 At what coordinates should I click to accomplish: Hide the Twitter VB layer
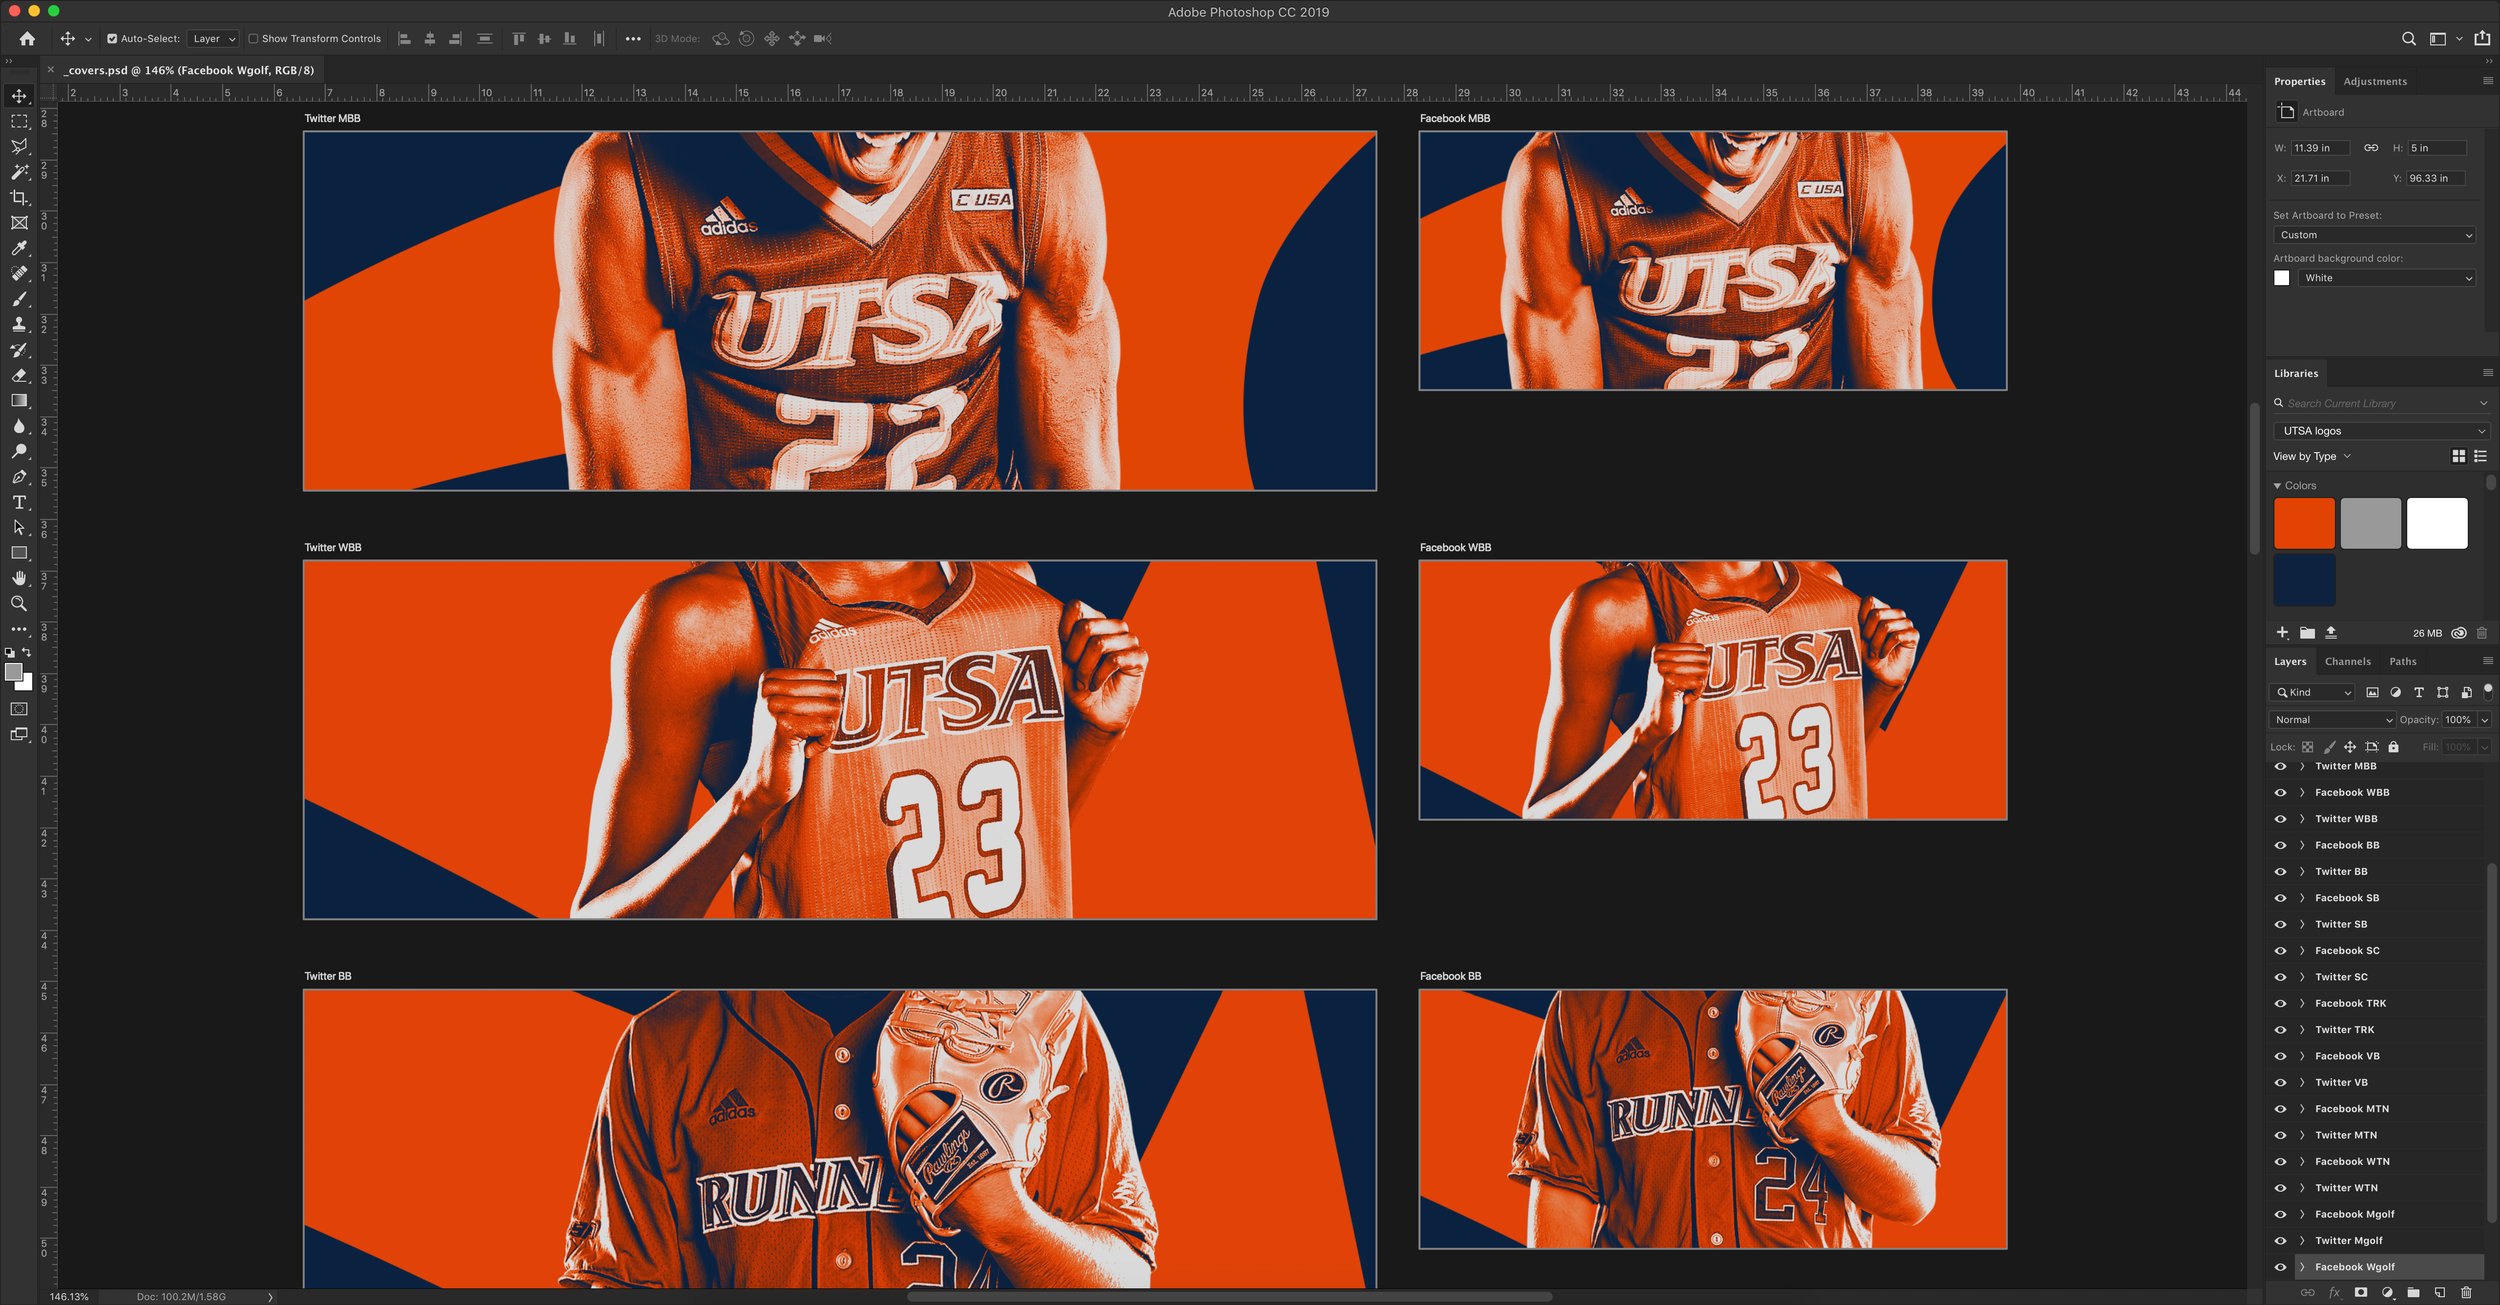pos(2280,1083)
